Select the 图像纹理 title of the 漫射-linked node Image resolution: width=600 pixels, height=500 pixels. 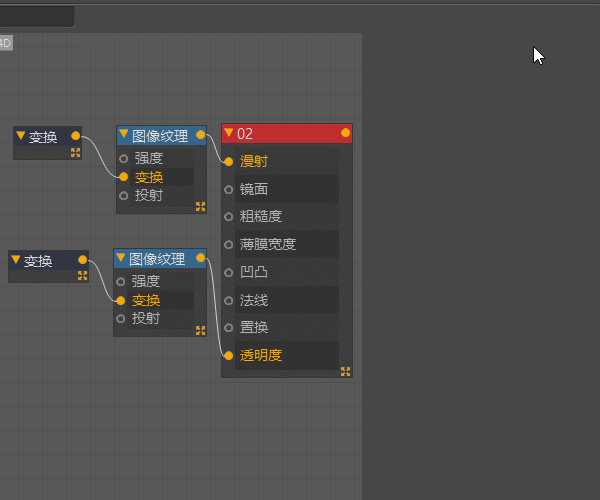coord(160,136)
